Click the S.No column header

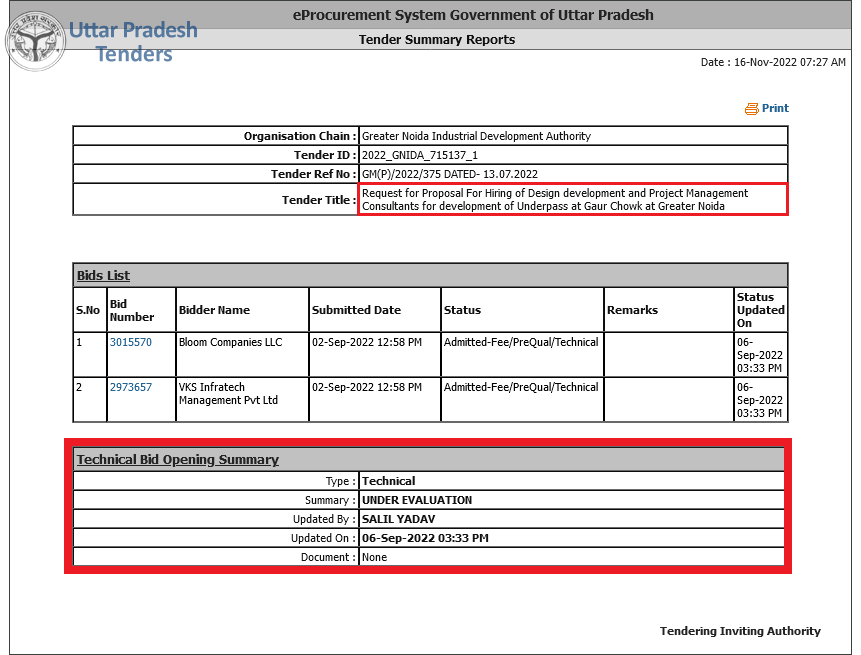pos(88,310)
